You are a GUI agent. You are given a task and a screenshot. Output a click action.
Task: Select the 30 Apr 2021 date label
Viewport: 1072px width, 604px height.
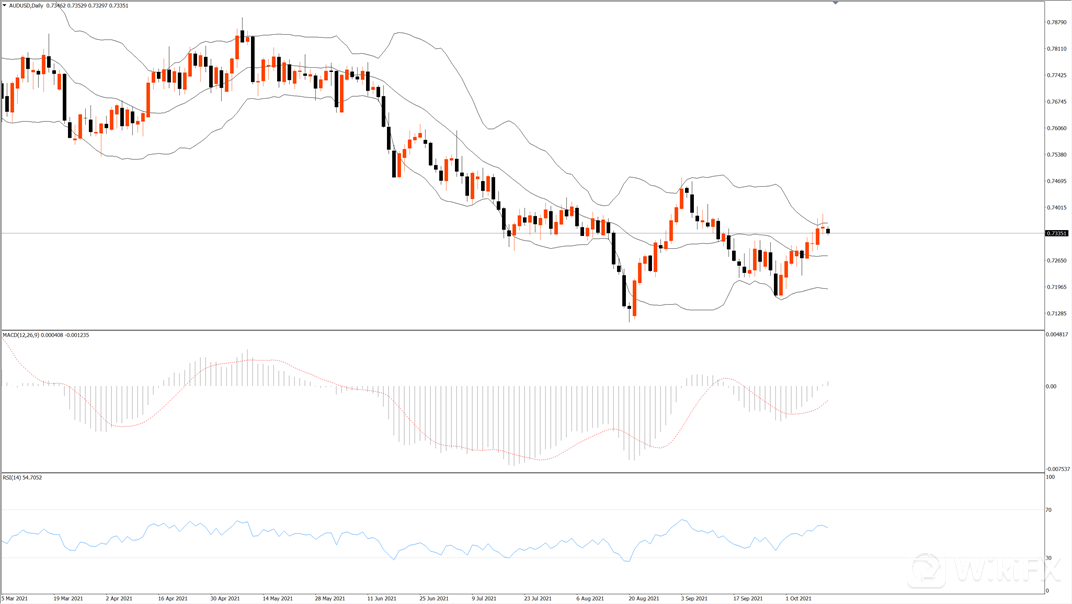coord(226,599)
